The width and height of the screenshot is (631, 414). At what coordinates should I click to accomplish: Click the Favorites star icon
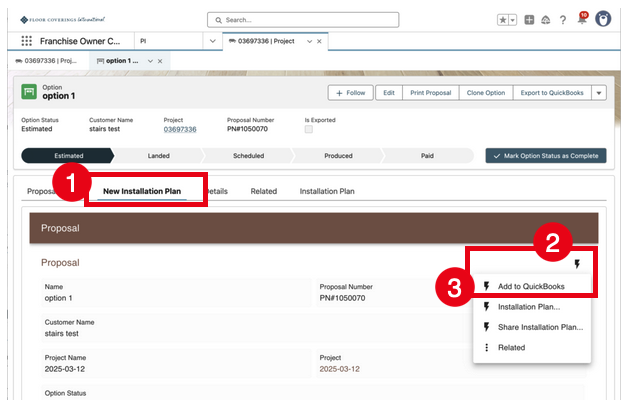click(503, 19)
